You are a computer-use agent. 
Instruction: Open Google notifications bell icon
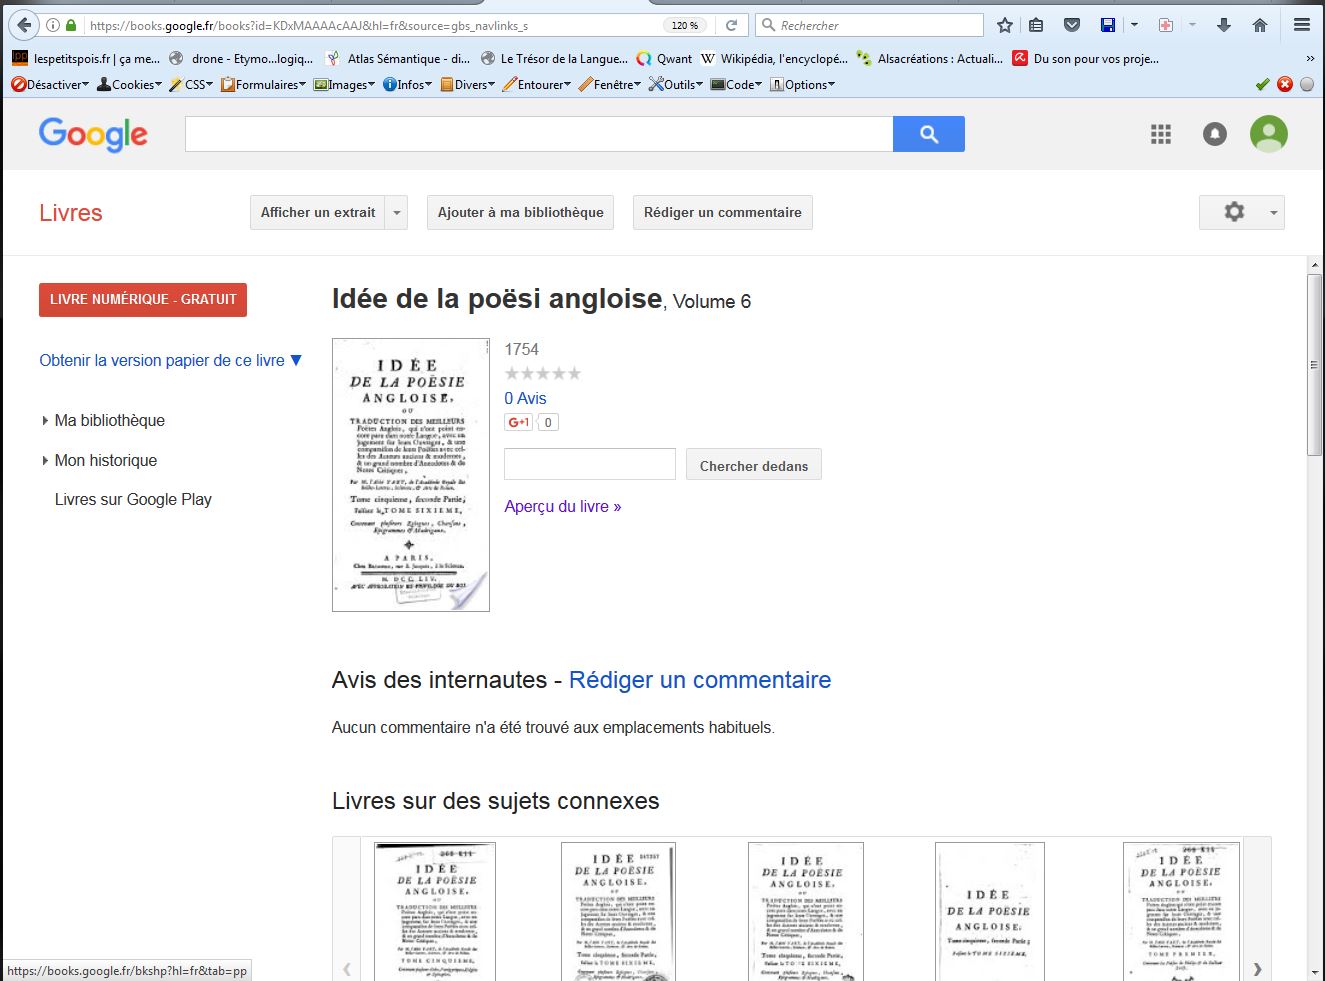click(x=1214, y=134)
